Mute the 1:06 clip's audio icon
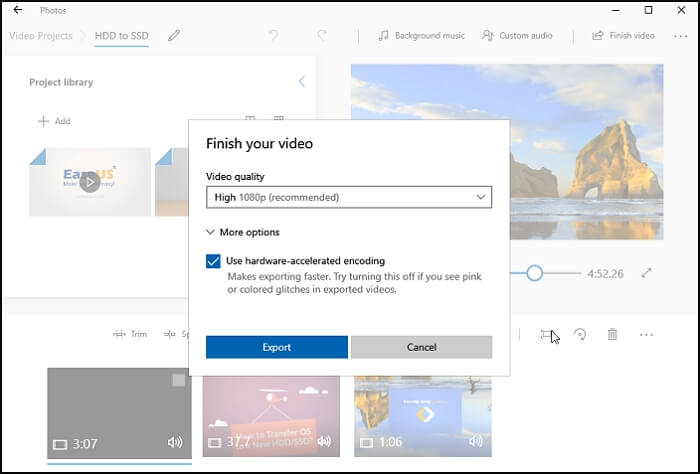700x474 pixels. point(475,442)
